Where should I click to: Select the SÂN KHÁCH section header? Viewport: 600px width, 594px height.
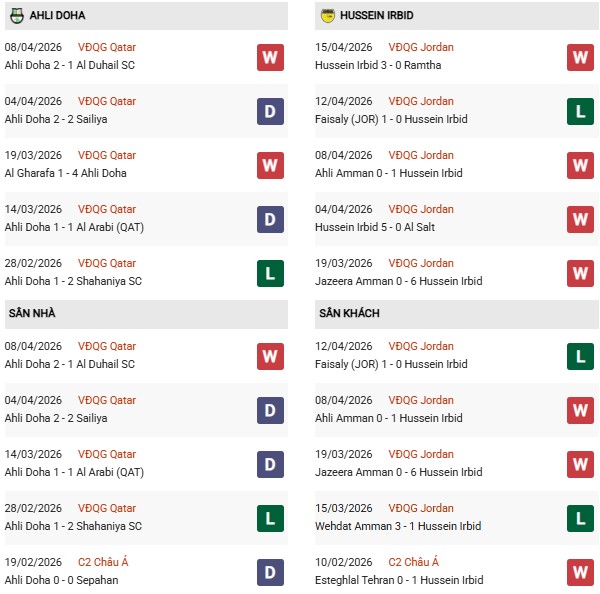click(x=349, y=314)
